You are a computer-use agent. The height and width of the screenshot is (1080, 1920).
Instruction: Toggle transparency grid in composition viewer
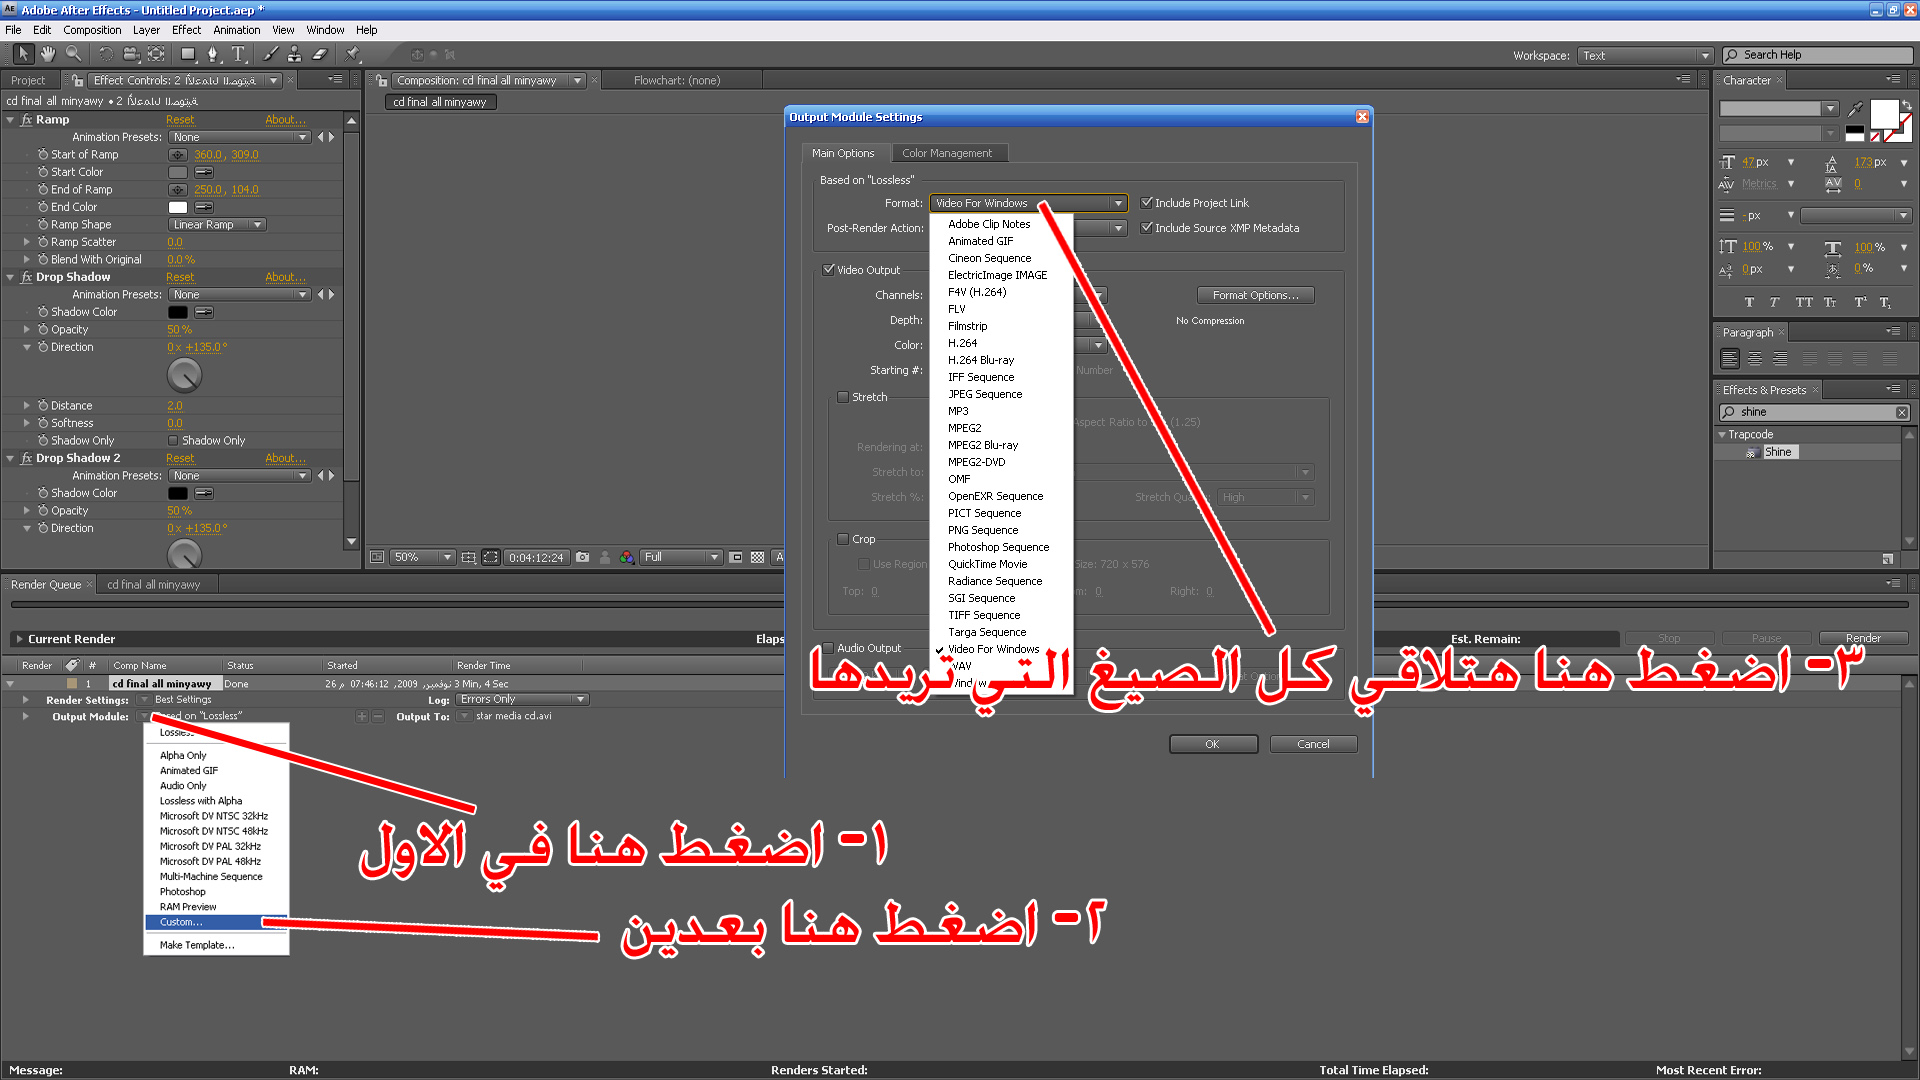tap(758, 557)
